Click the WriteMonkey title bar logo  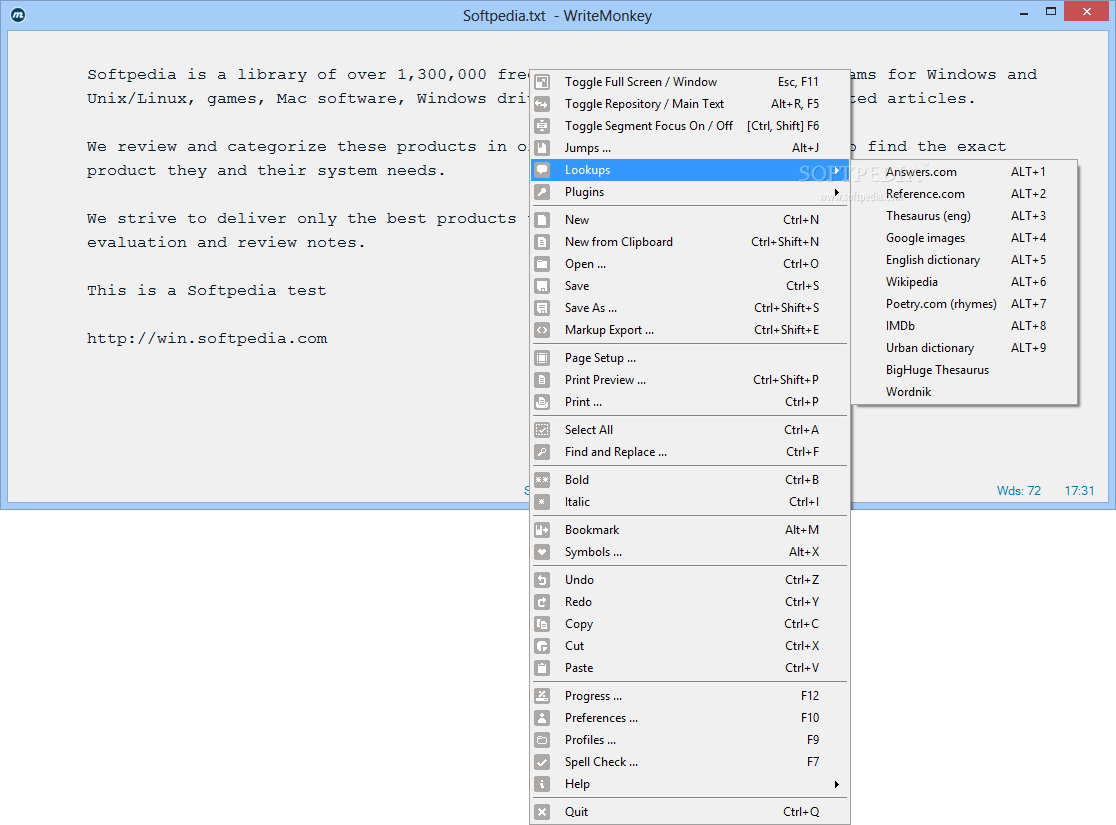19,15
